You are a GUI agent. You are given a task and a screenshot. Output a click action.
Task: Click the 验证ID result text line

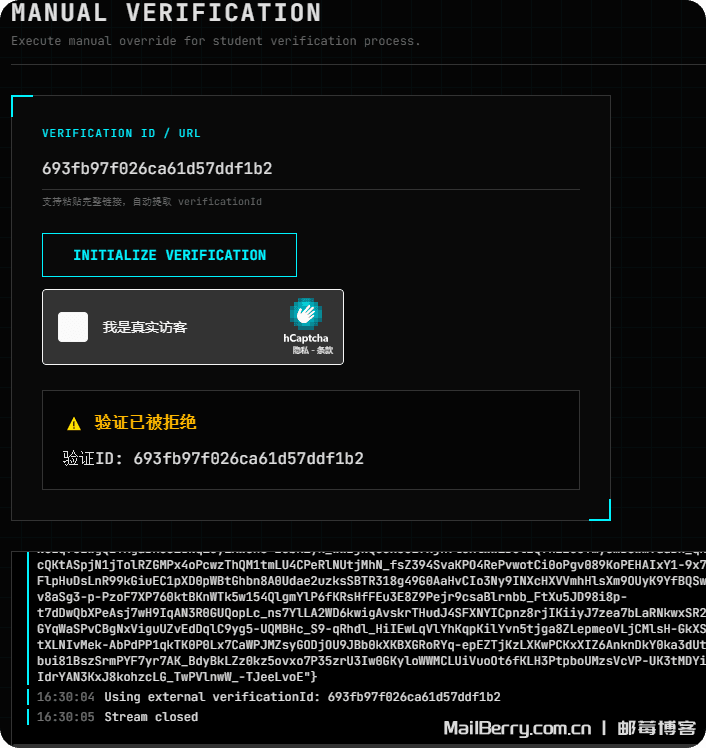click(213, 459)
